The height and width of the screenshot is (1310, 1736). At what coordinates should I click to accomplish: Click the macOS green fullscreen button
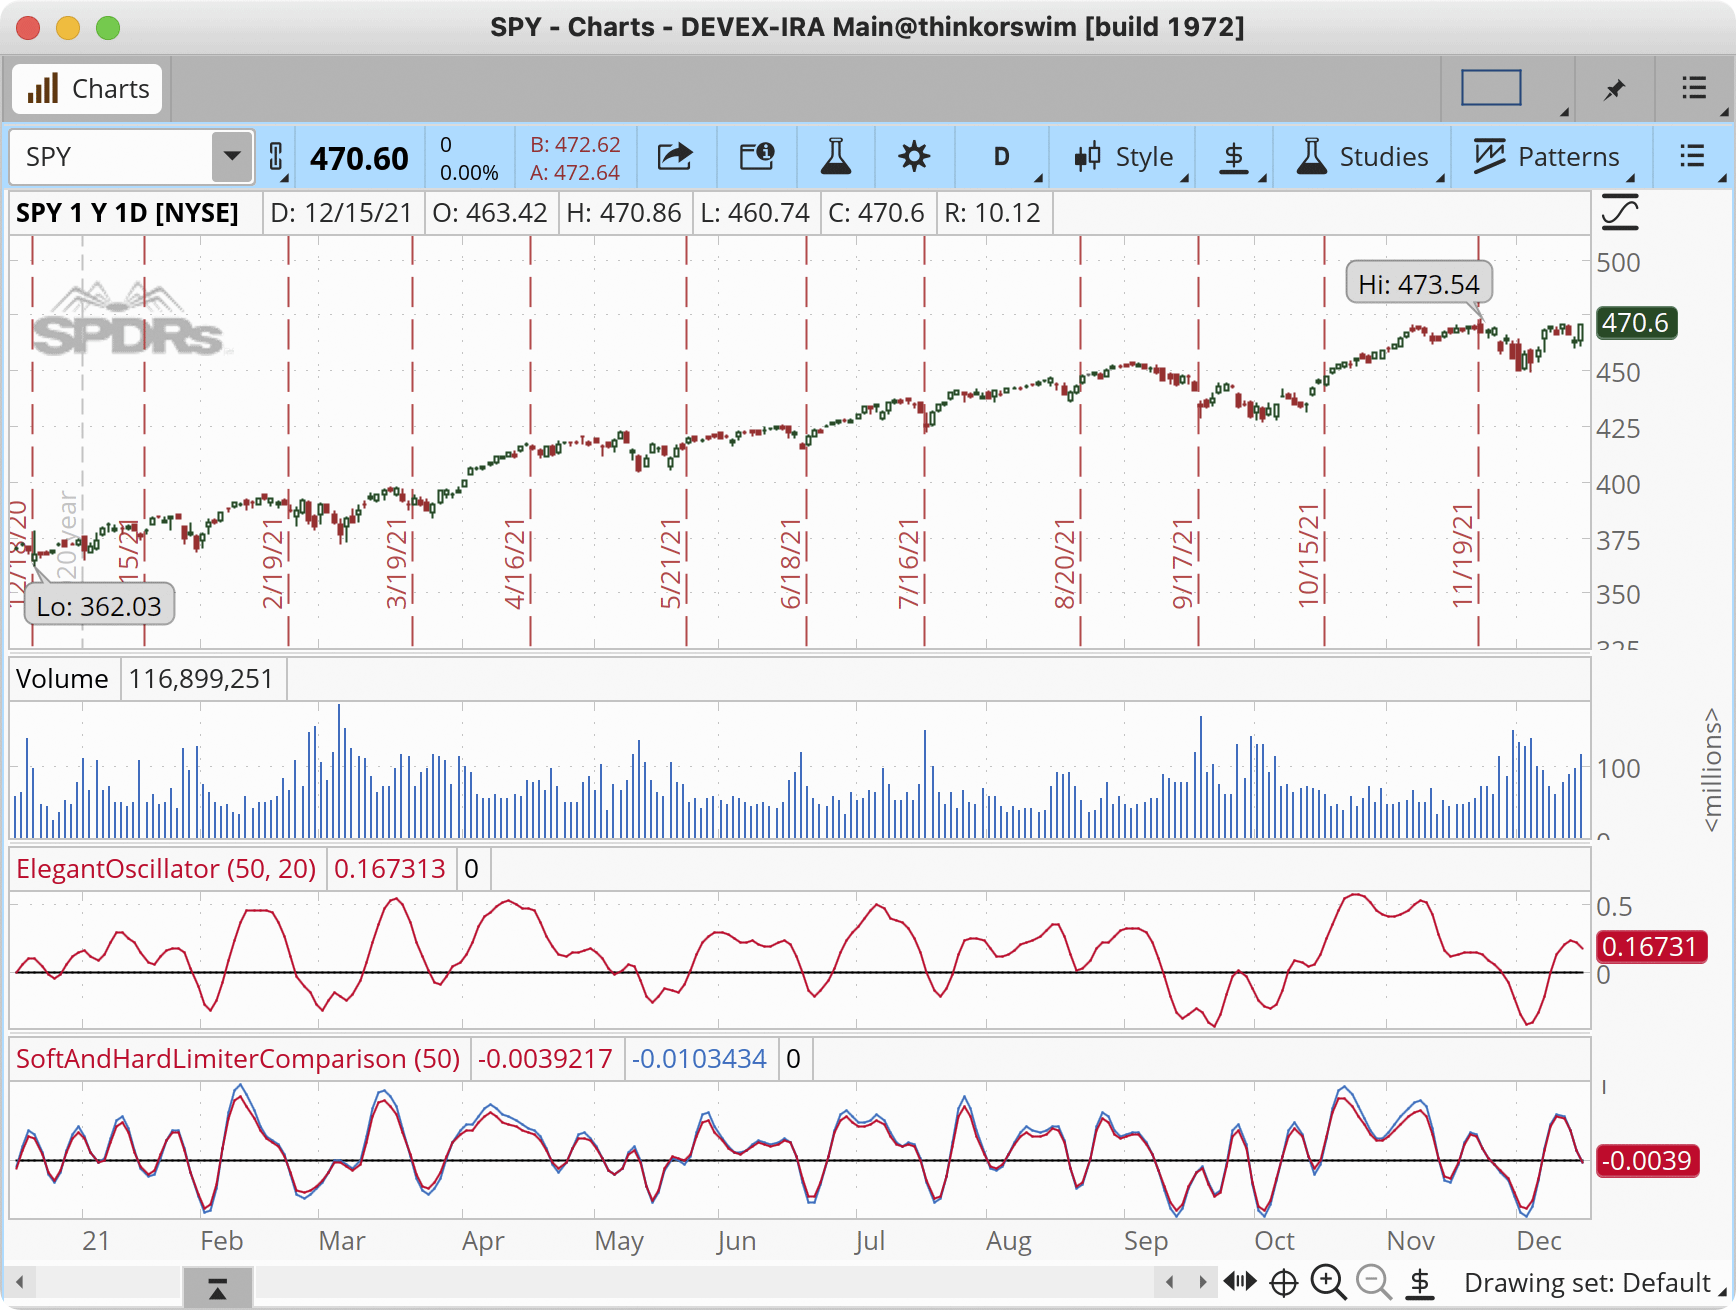click(x=107, y=28)
